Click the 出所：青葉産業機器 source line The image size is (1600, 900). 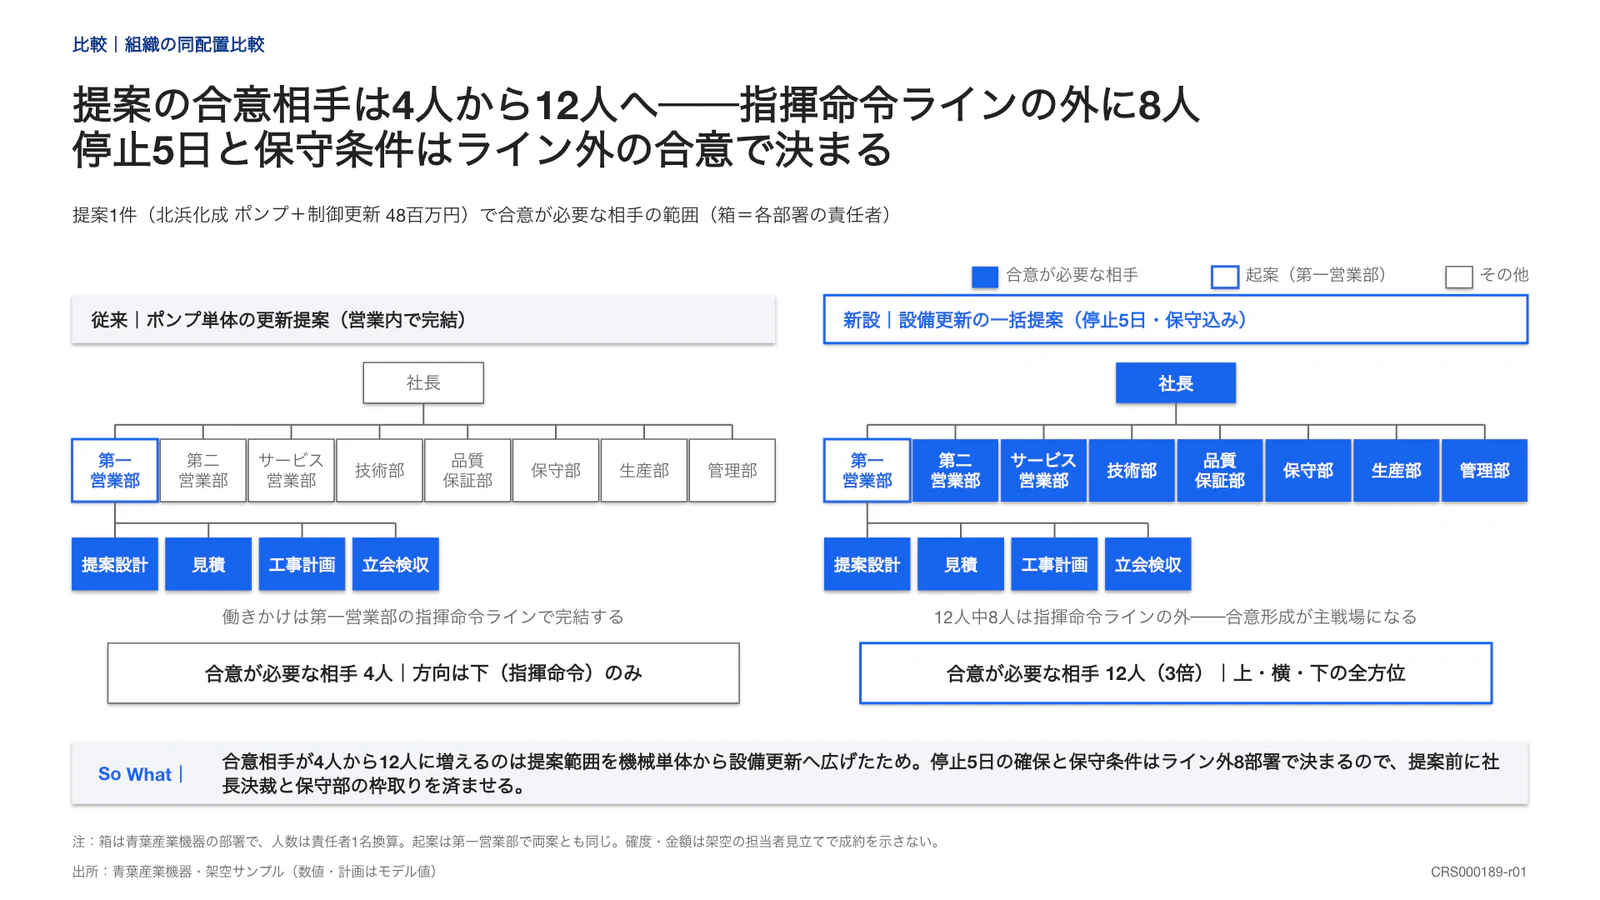click(x=257, y=871)
